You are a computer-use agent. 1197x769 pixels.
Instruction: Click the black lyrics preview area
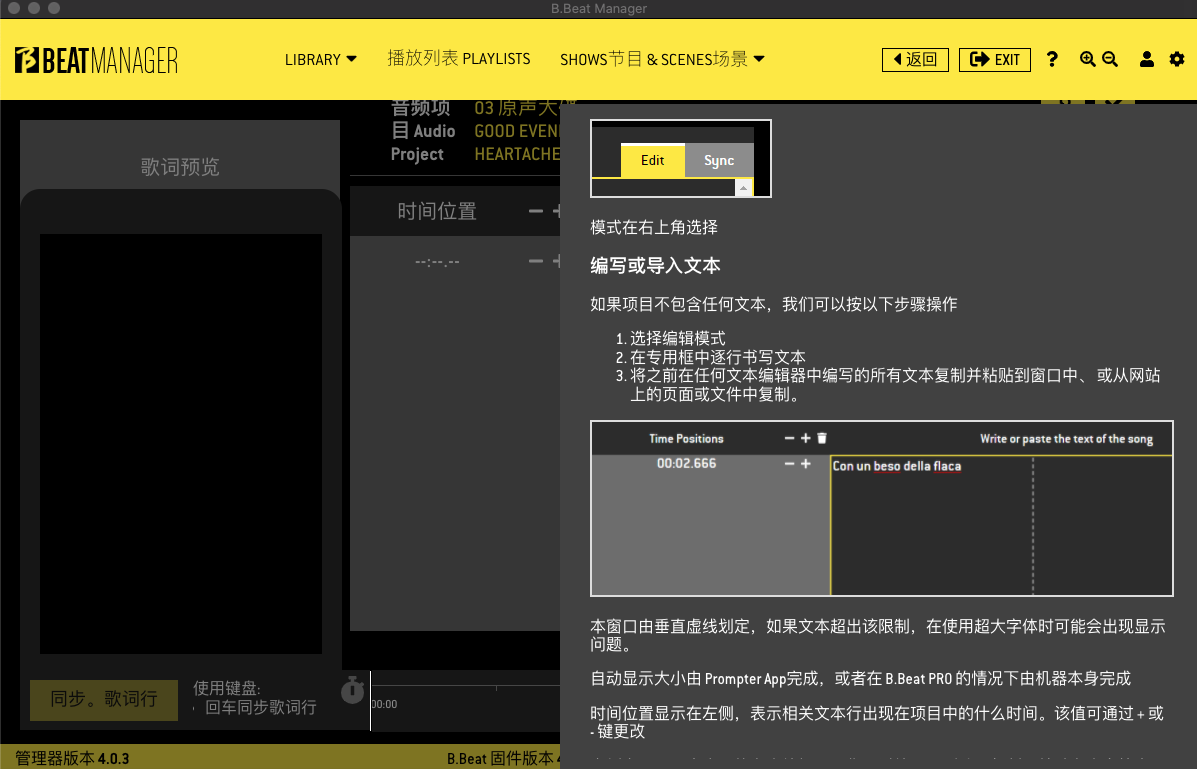pyautogui.click(x=181, y=444)
